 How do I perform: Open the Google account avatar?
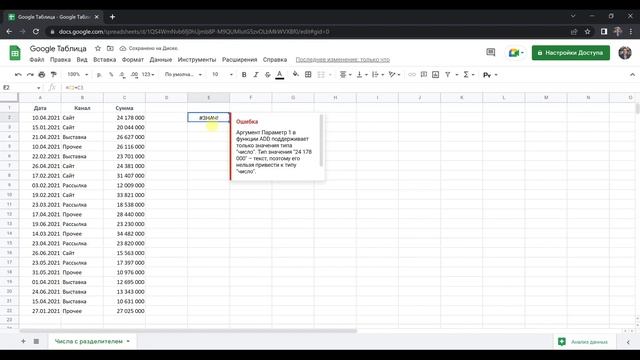pos(625,53)
